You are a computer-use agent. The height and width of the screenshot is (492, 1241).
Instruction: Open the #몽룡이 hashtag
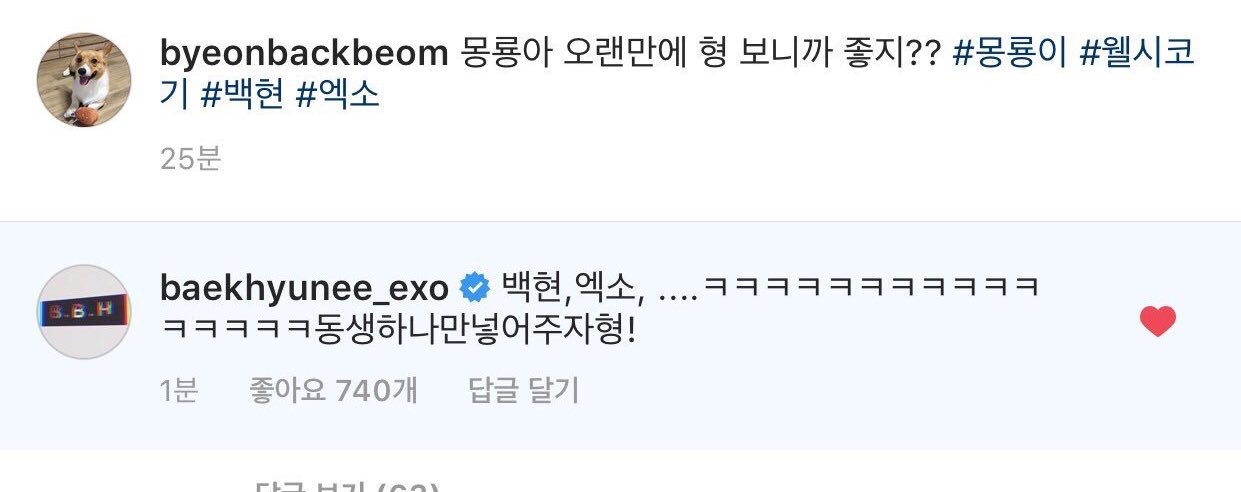pyautogui.click(x=1010, y=54)
